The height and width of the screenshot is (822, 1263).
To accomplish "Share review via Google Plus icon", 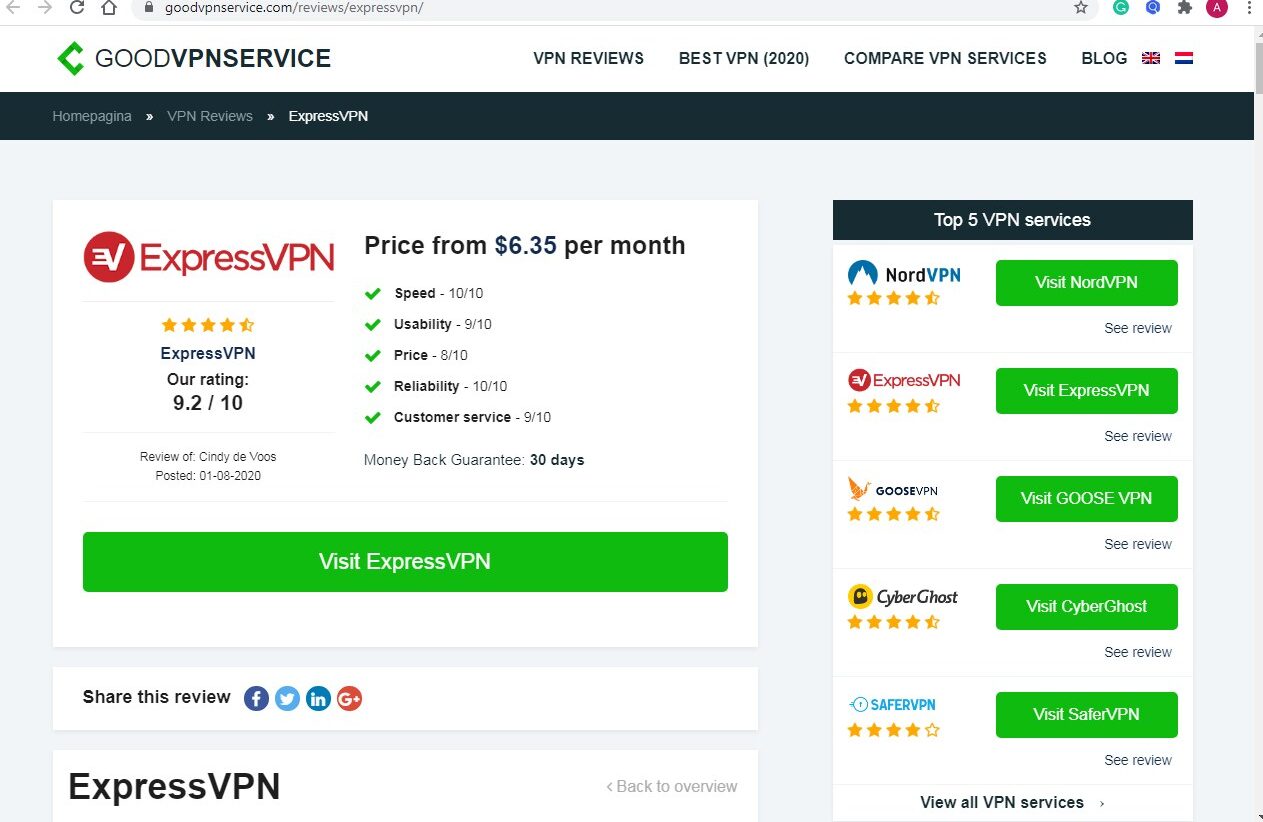I will pyautogui.click(x=349, y=698).
